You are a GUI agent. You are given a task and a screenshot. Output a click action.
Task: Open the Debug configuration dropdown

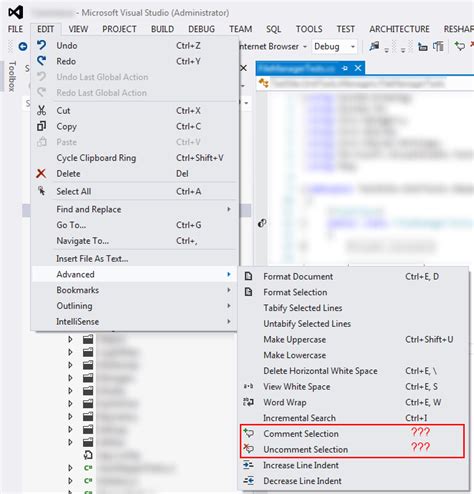tap(334, 46)
